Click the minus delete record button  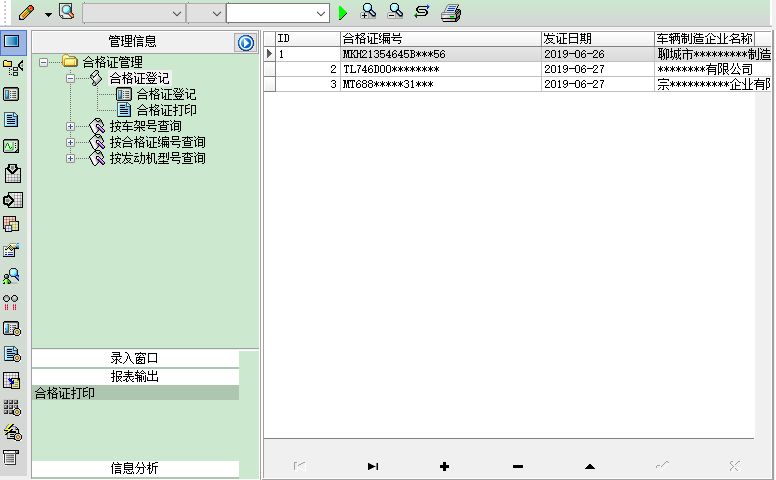point(518,466)
